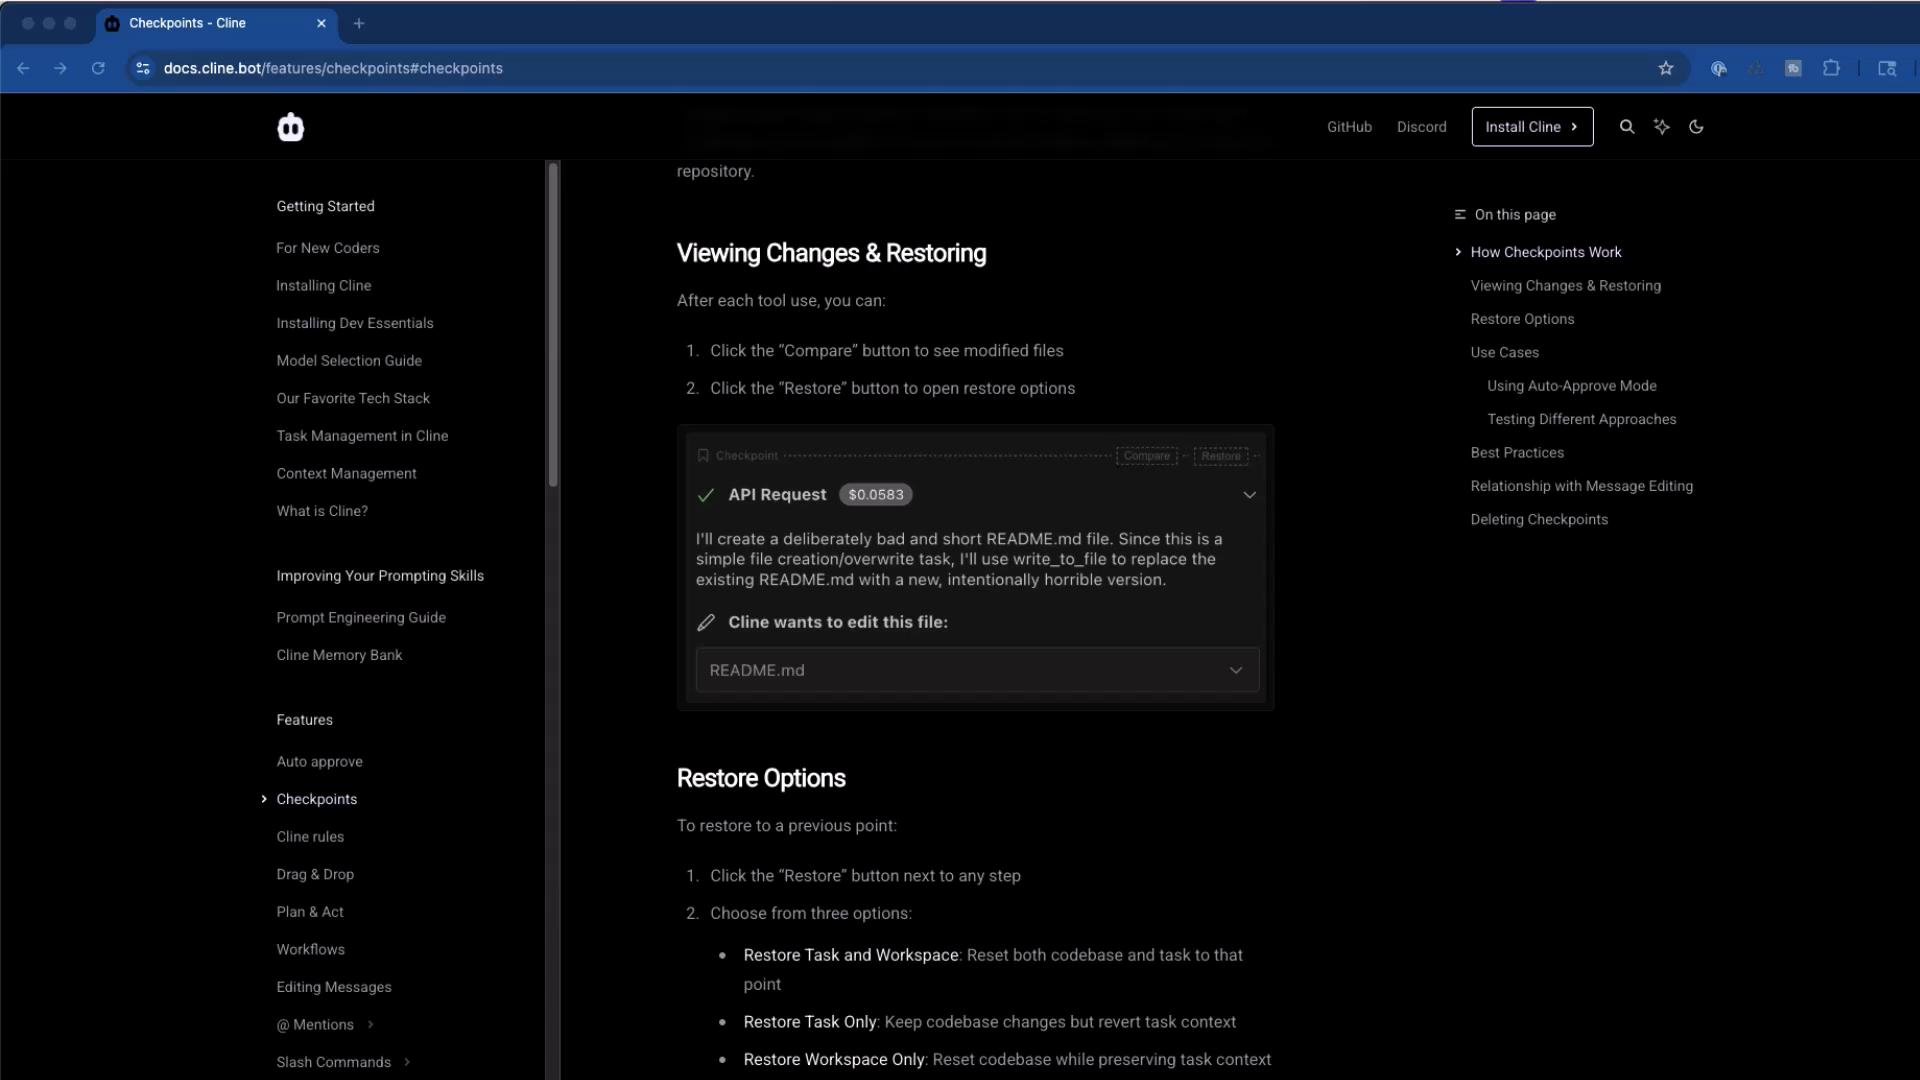Jump to Viewing Changes & Restoring section
1920x1080 pixels.
click(1565, 286)
